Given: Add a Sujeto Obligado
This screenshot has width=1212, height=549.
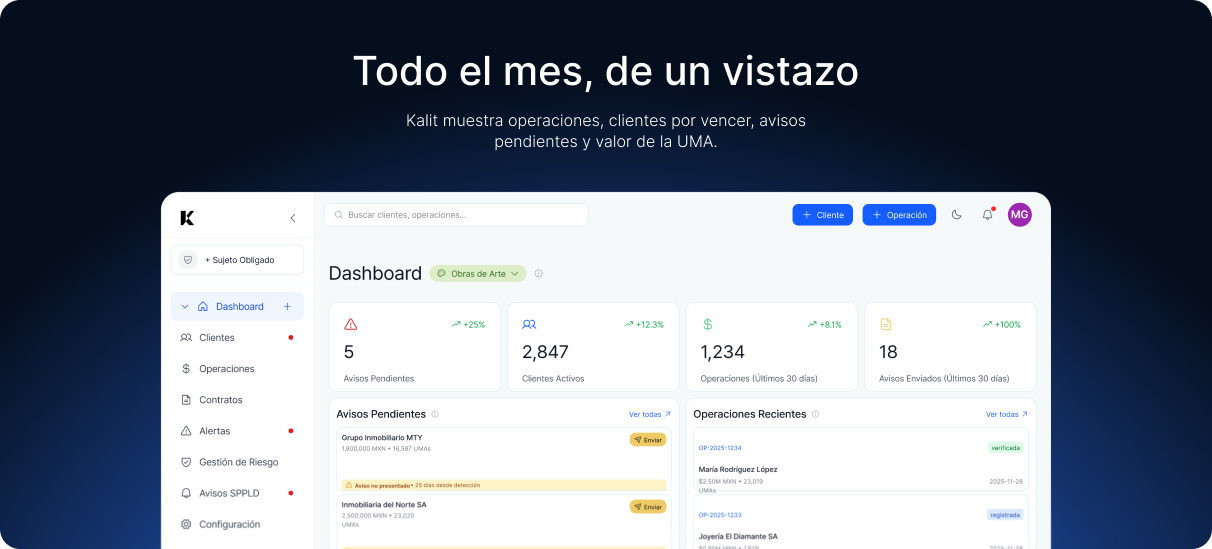Looking at the screenshot, I should pyautogui.click(x=237, y=260).
